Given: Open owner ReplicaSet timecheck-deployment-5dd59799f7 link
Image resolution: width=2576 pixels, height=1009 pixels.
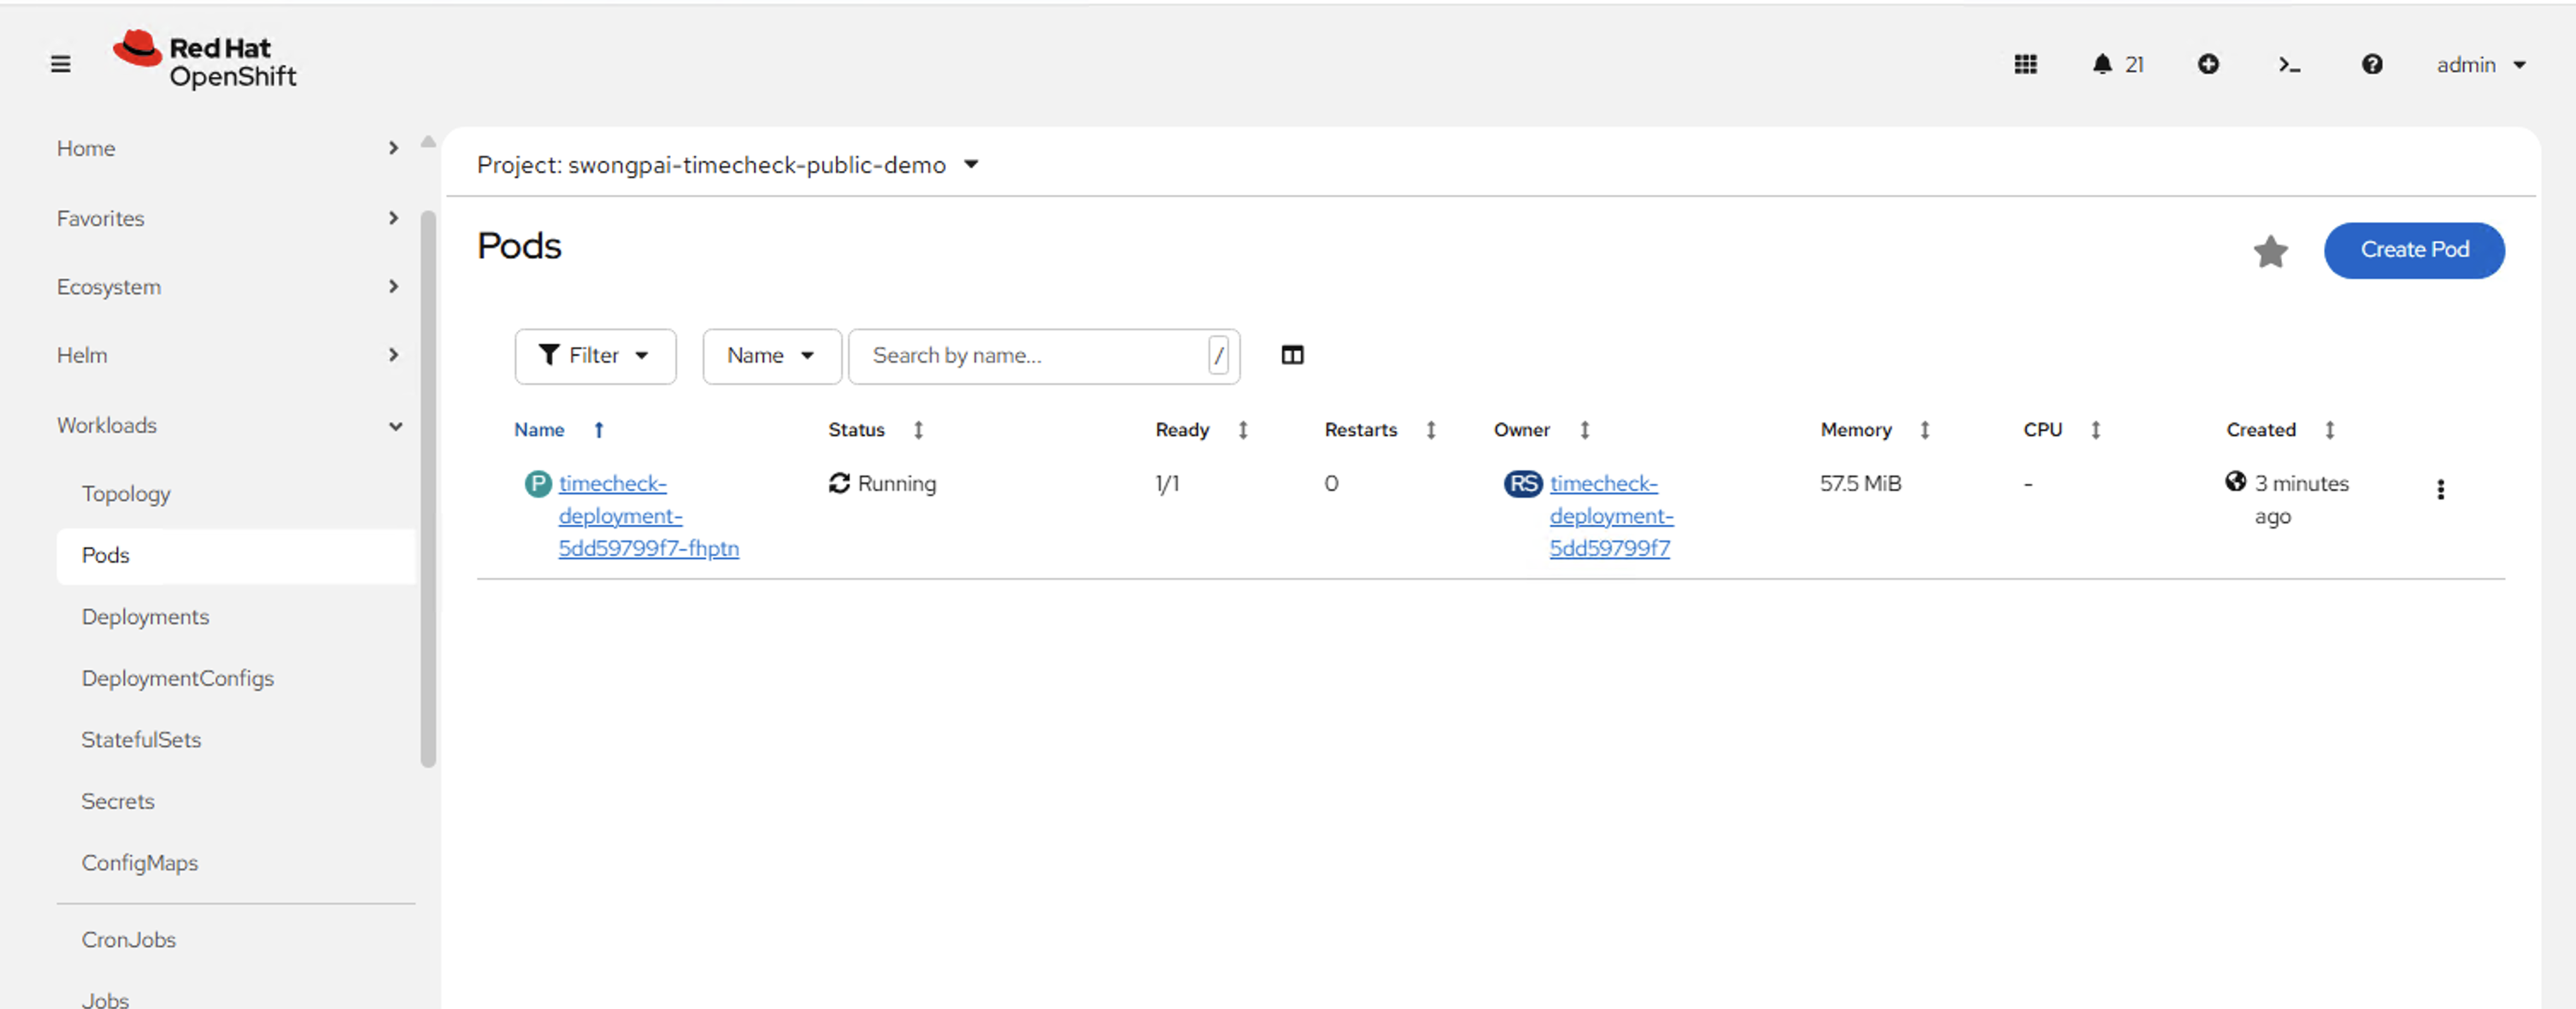Looking at the screenshot, I should pyautogui.click(x=1611, y=516).
